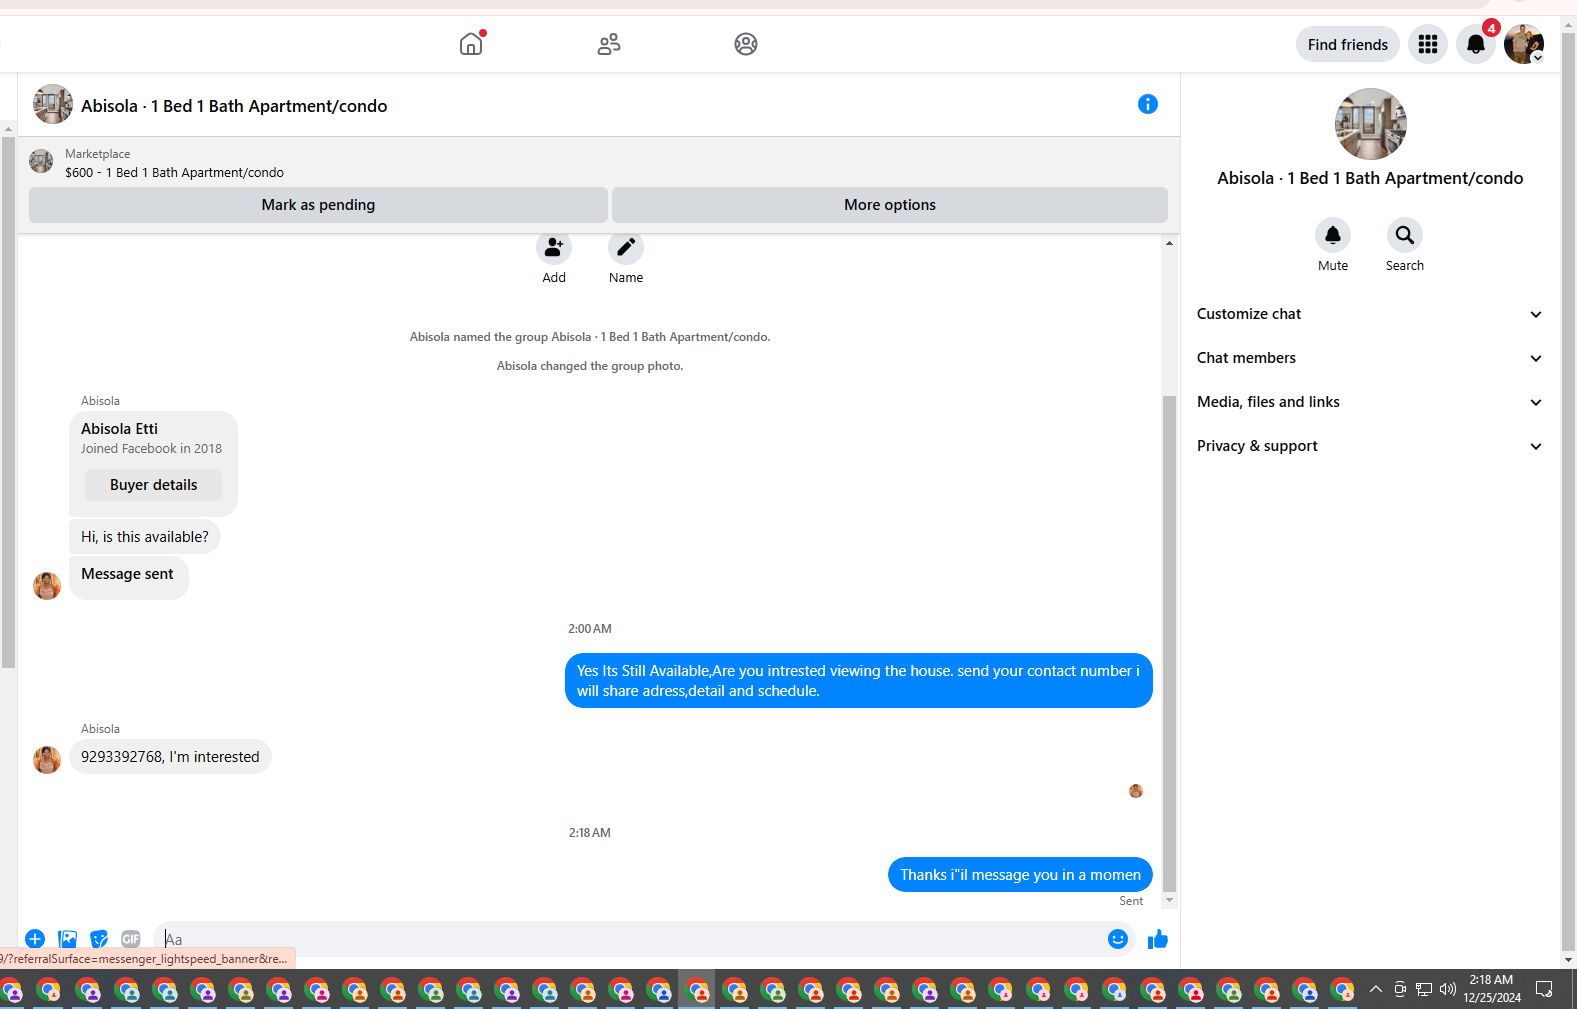Open the emoji picker smiley icon
Viewport: 1577px width, 1009px height.
1118,939
